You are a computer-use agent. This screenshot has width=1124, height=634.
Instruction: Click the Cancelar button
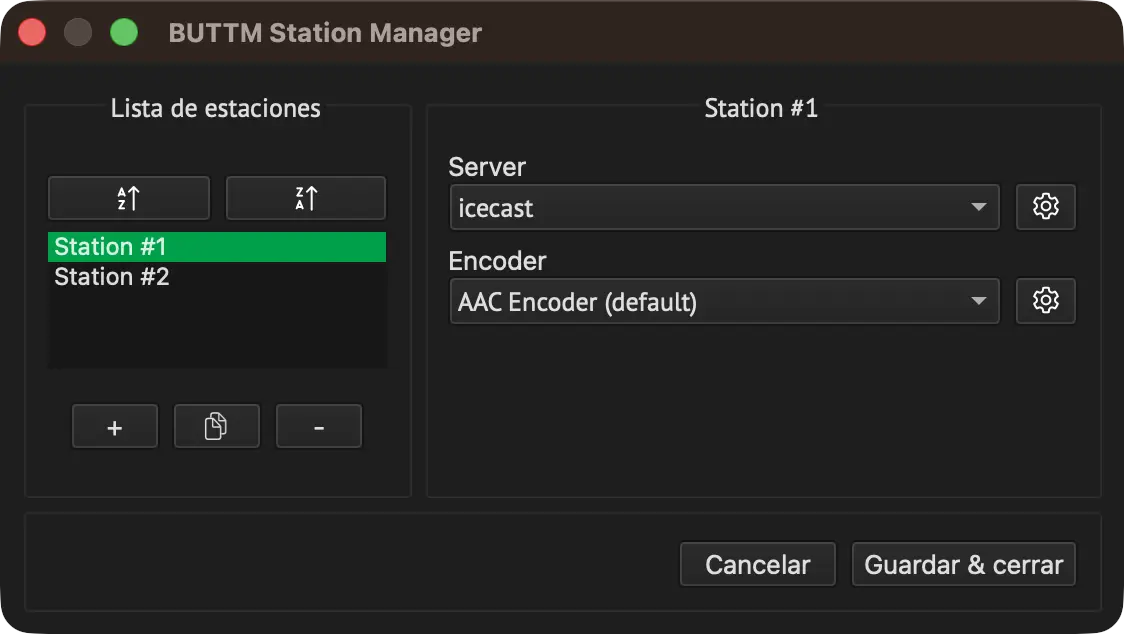coord(758,564)
